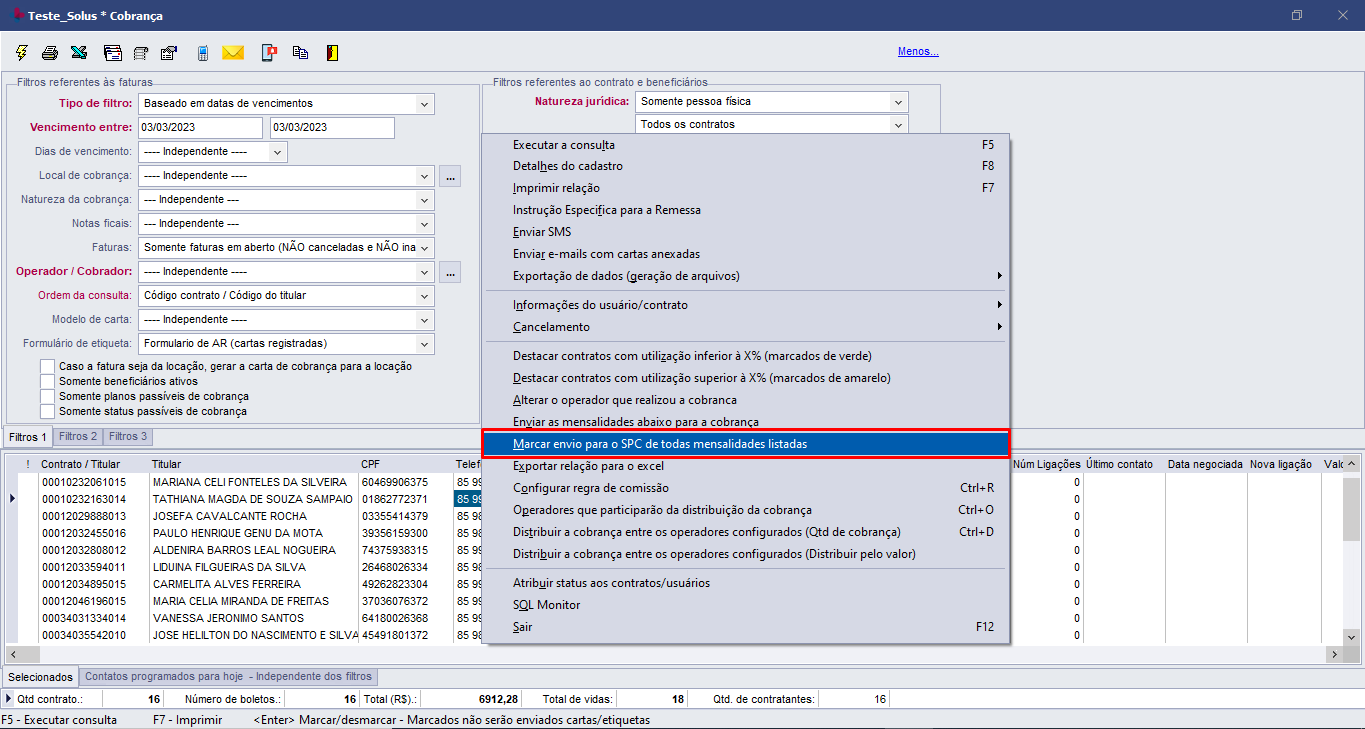Open the 'Operador / Cobrador' dropdown

[425, 271]
